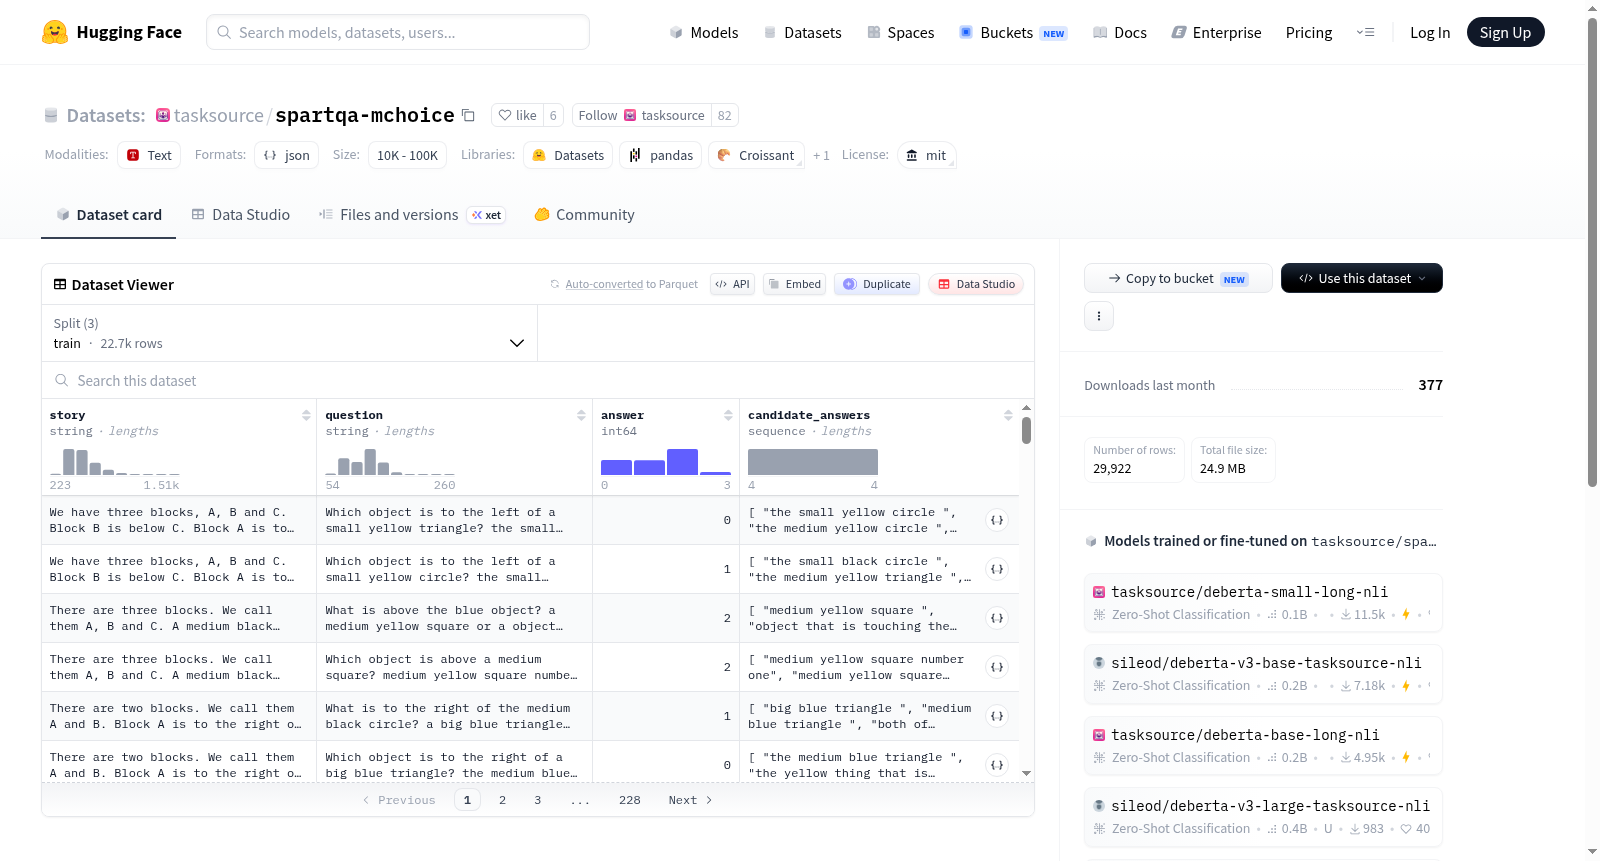
Task: Open the three-dot more options button
Action: coord(1099,316)
